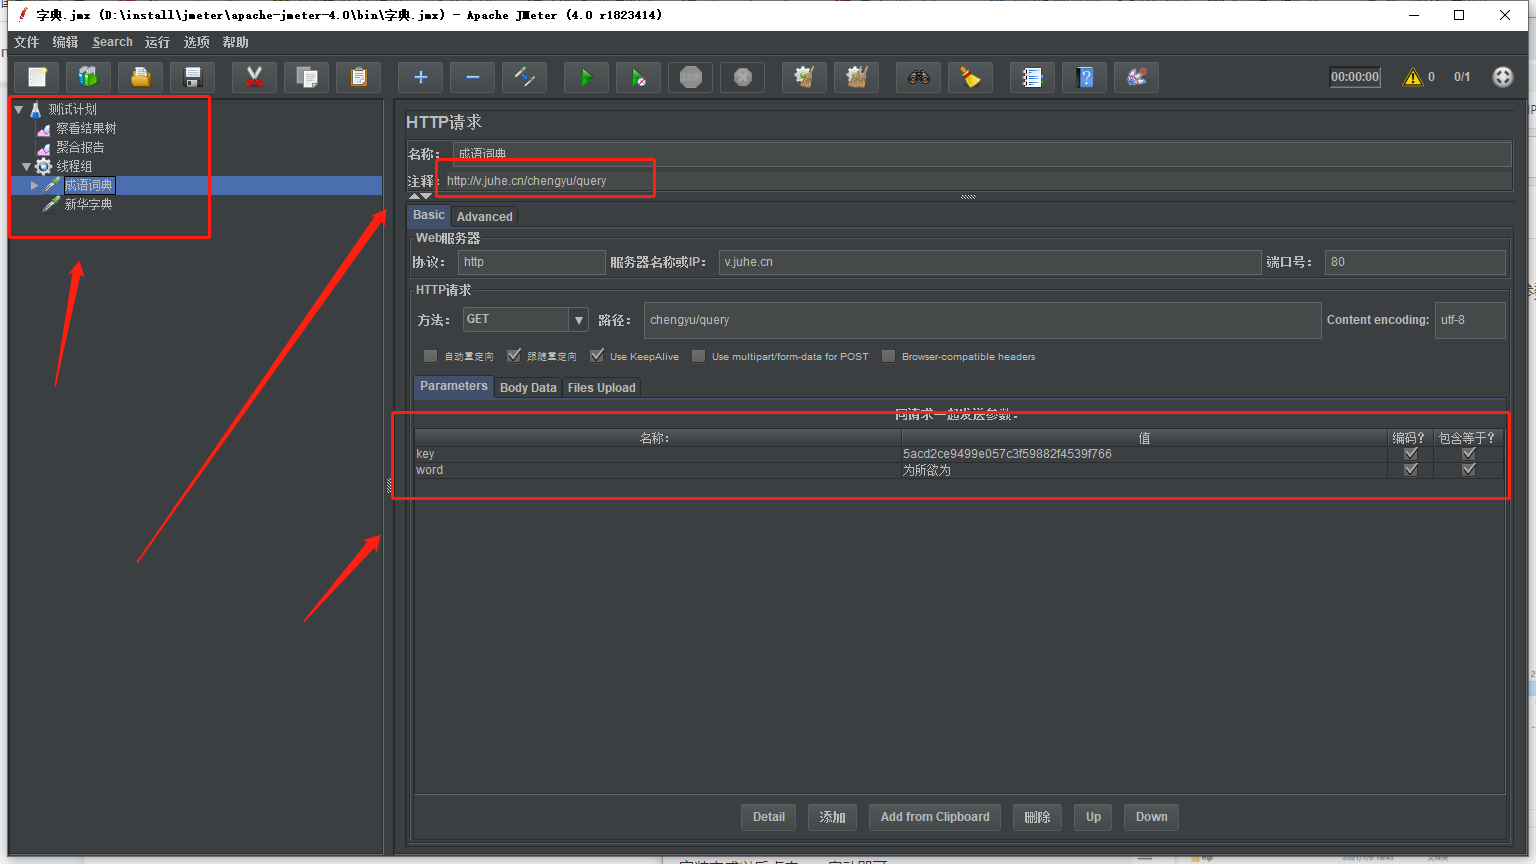Click the Open file folder icon

141,77
